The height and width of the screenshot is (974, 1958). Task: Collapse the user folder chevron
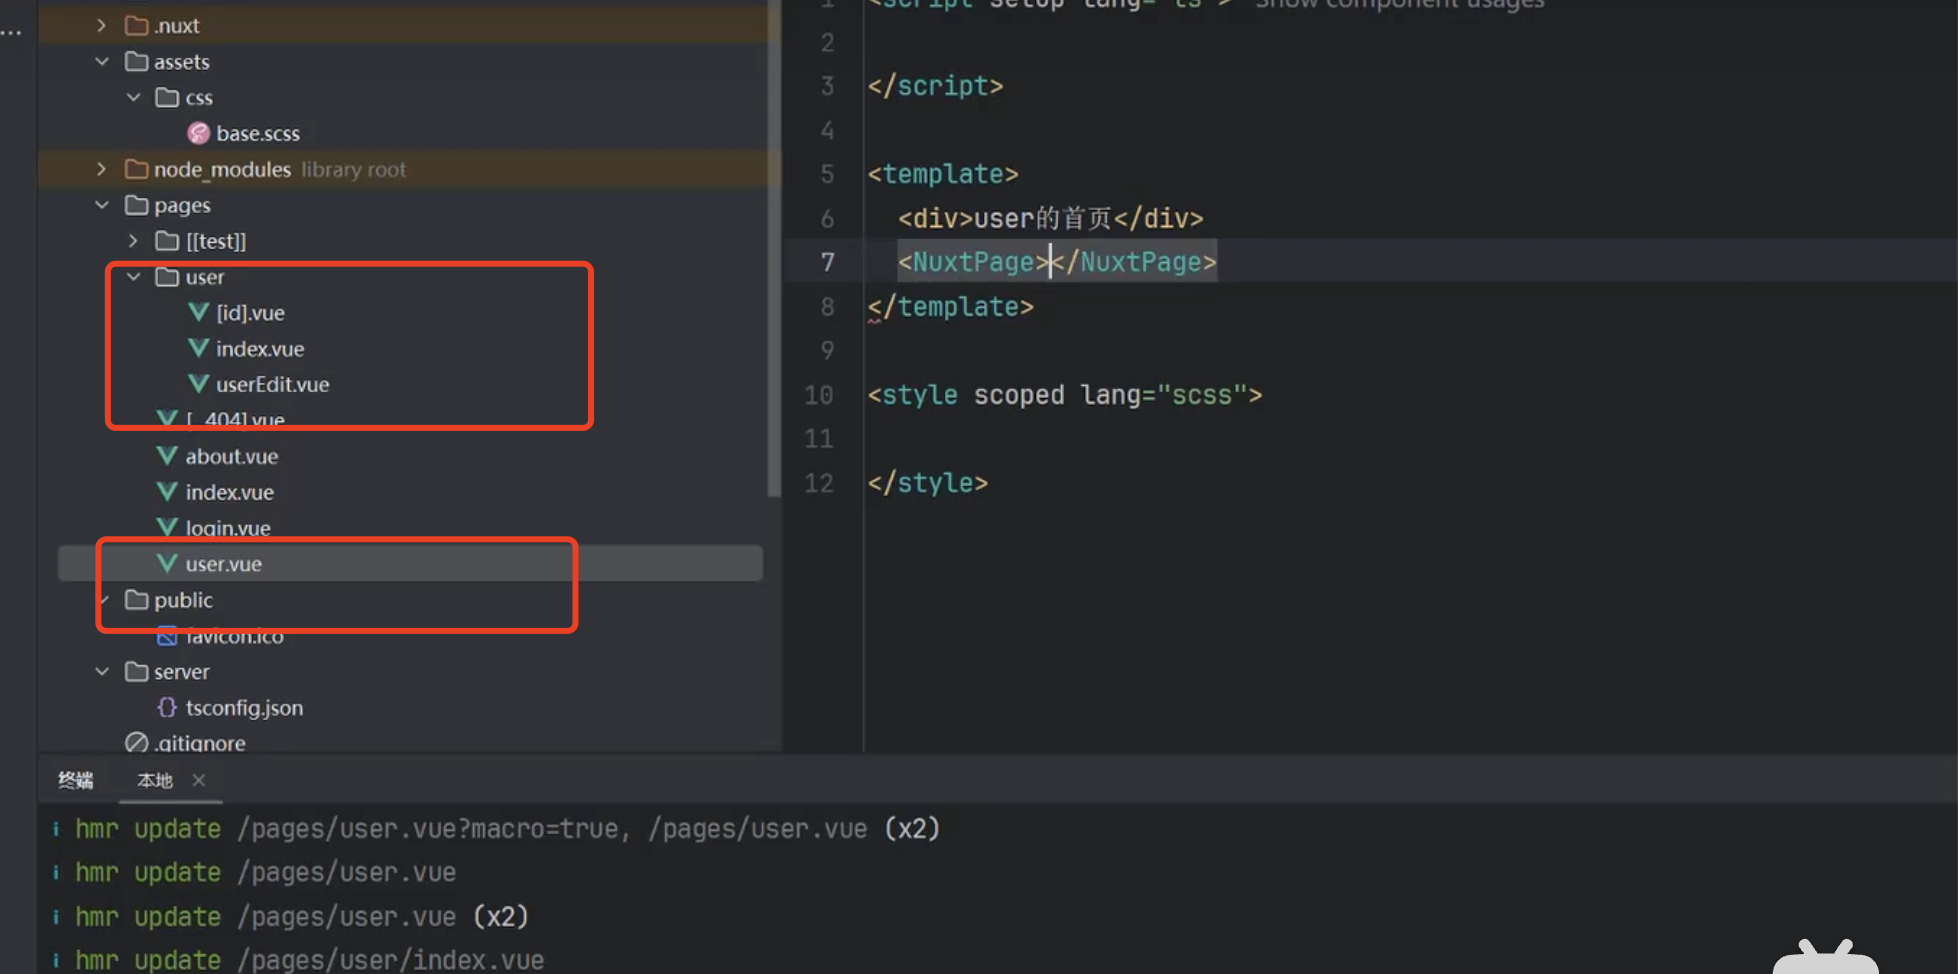pyautogui.click(x=133, y=277)
